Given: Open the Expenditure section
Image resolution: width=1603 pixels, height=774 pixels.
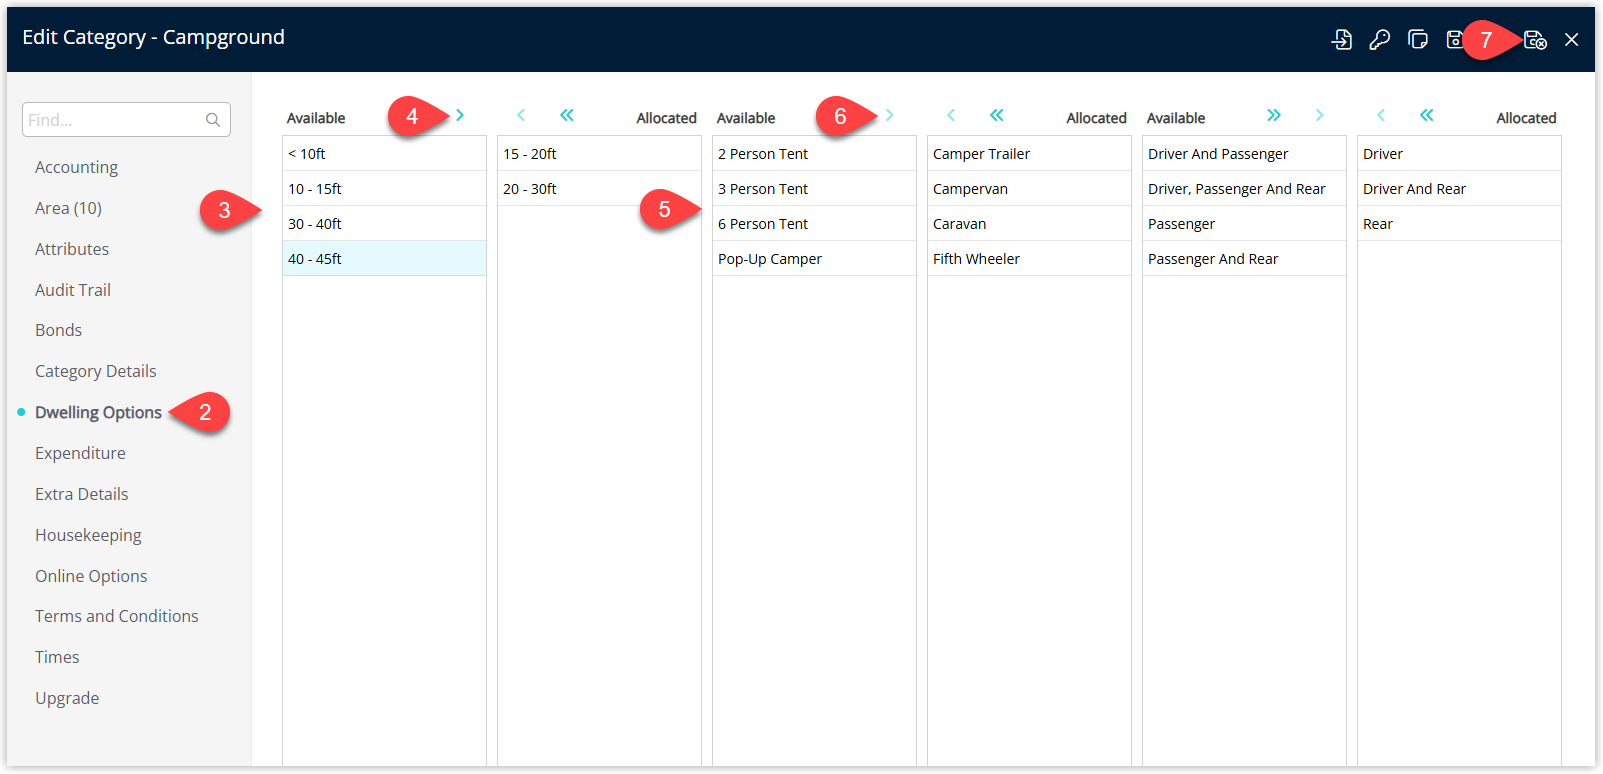Looking at the screenshot, I should click(80, 453).
